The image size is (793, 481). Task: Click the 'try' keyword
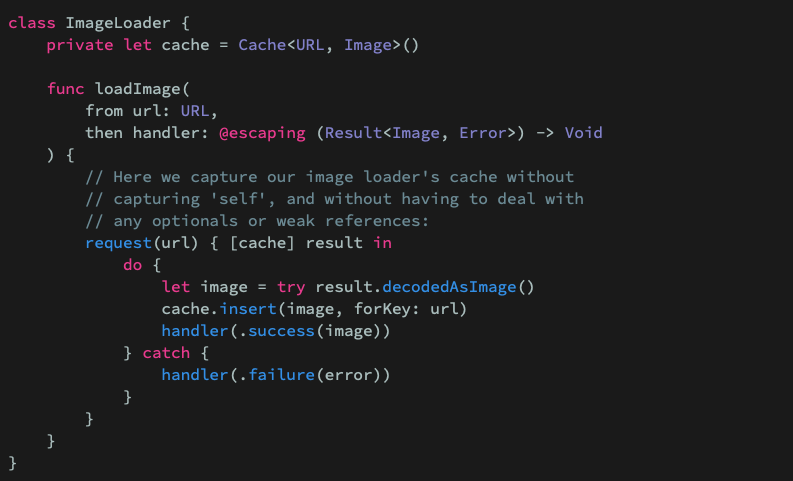tap(291, 287)
